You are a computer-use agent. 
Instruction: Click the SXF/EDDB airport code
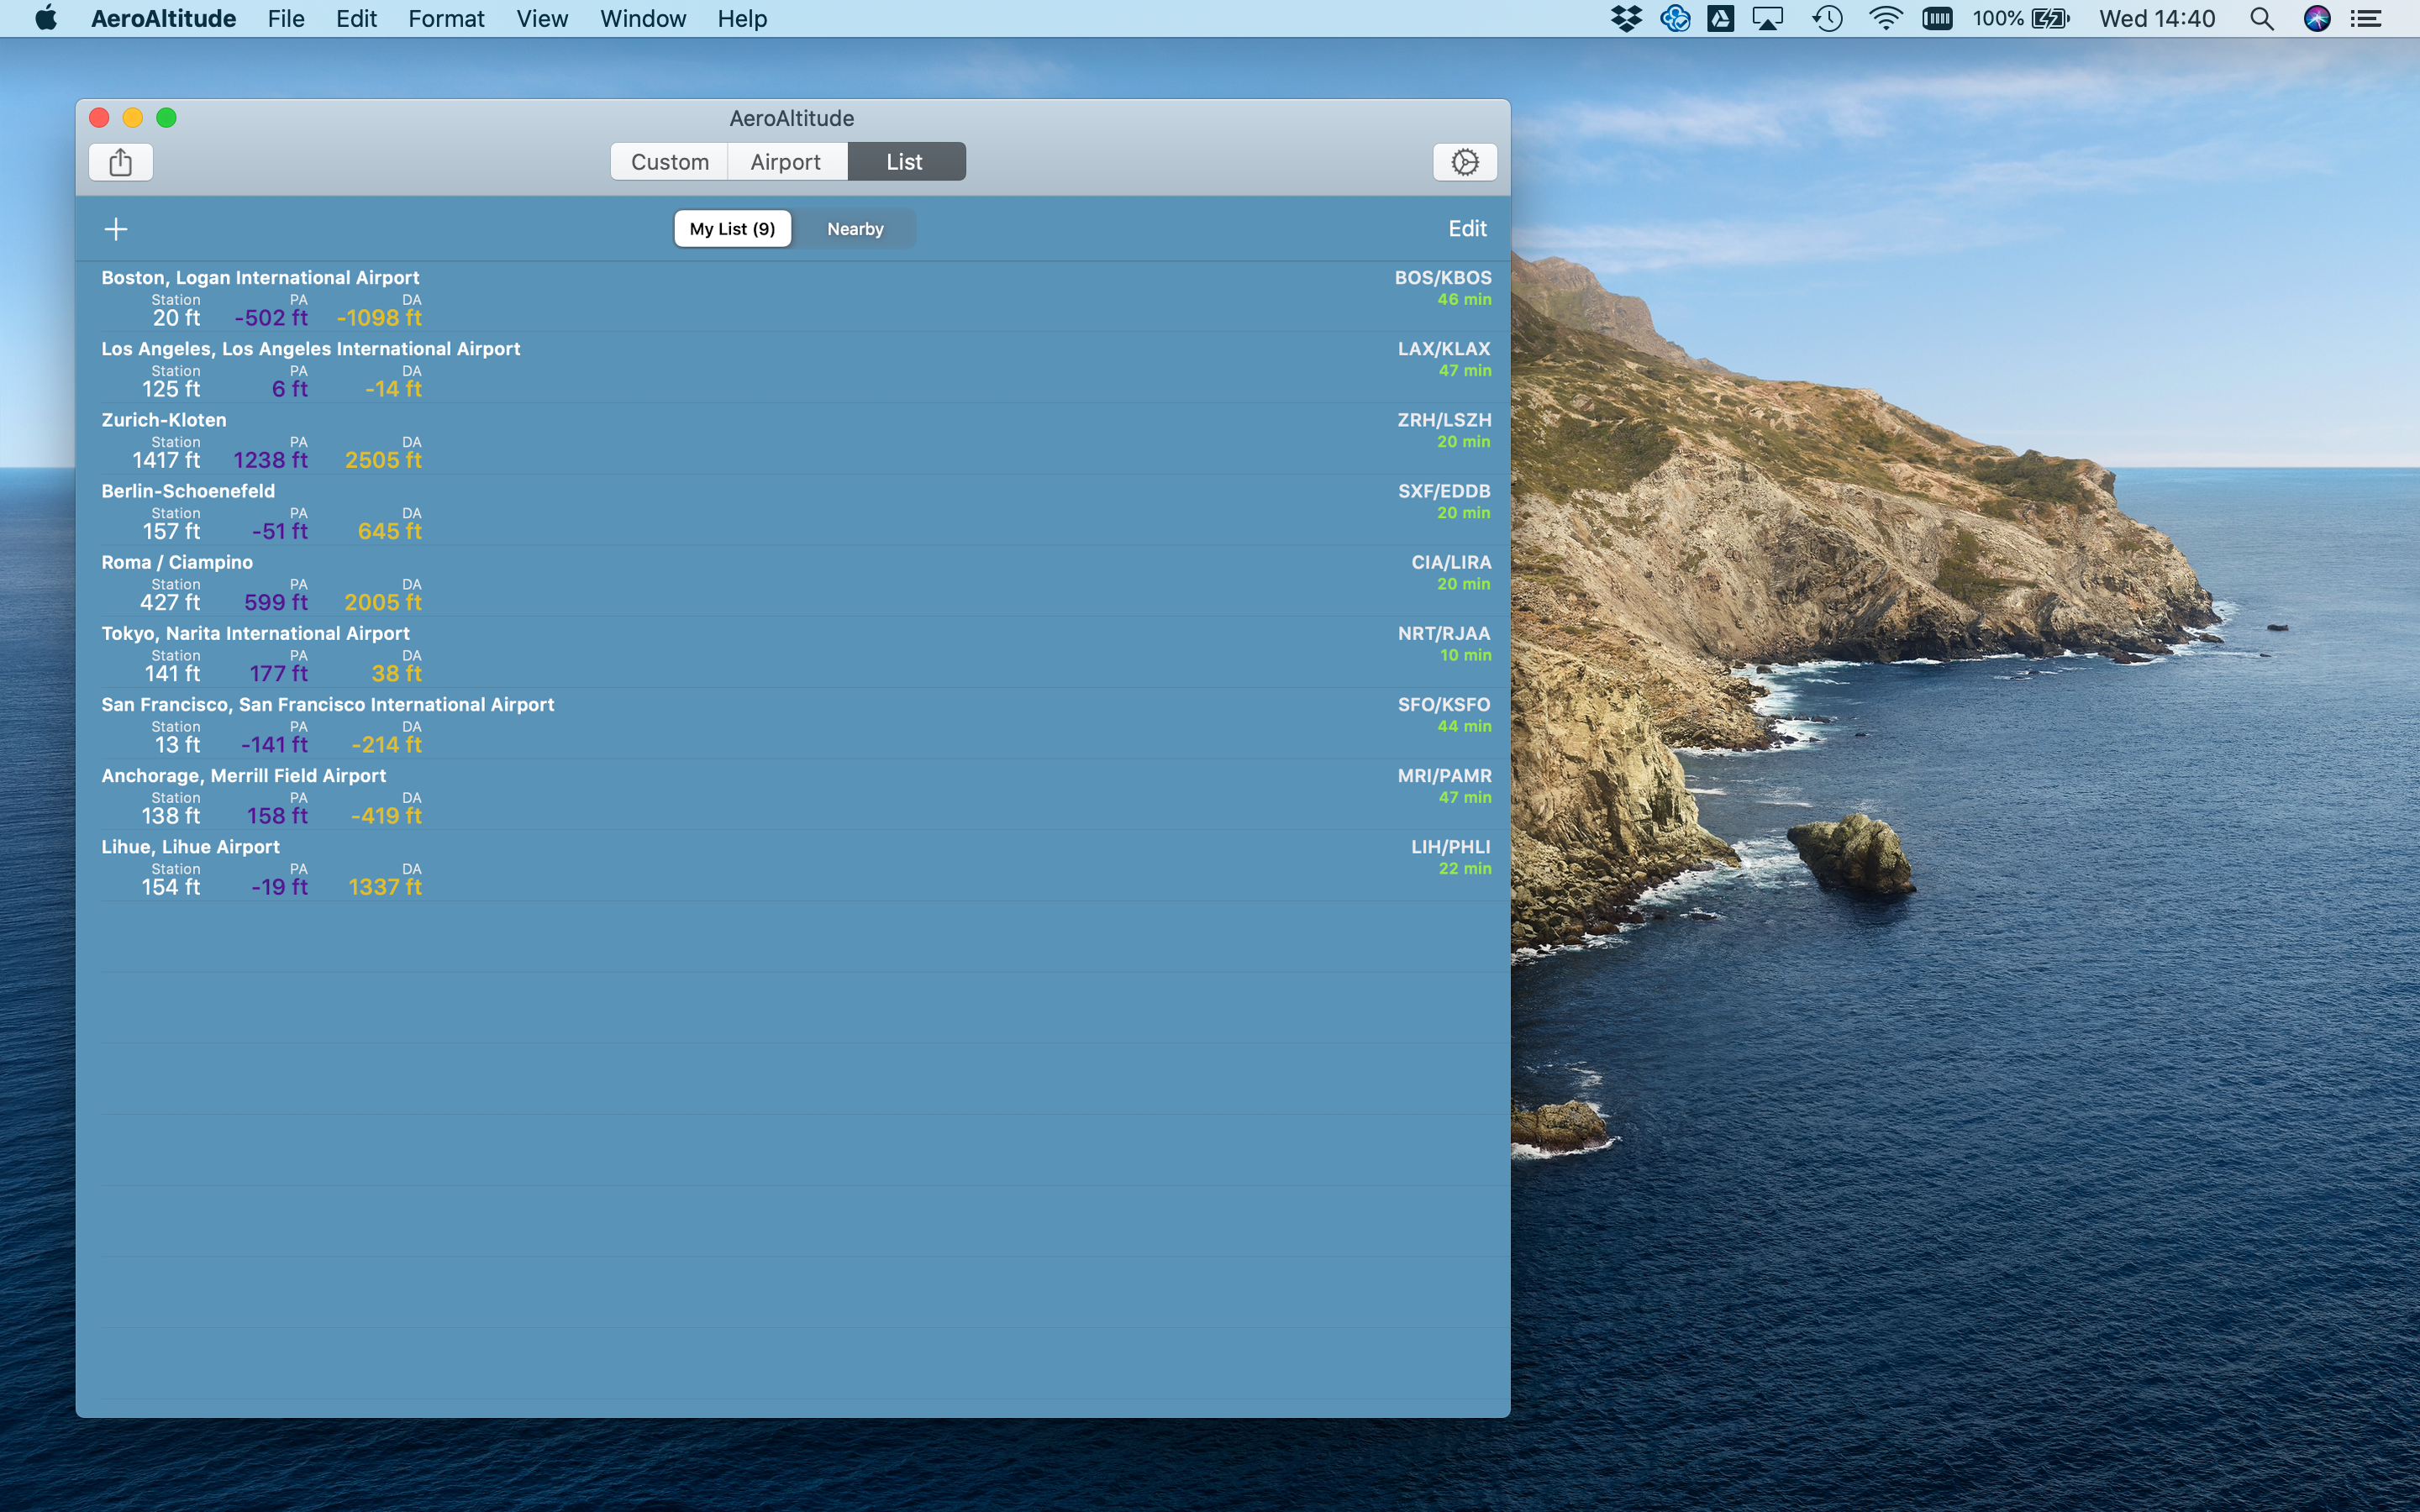pyautogui.click(x=1444, y=490)
